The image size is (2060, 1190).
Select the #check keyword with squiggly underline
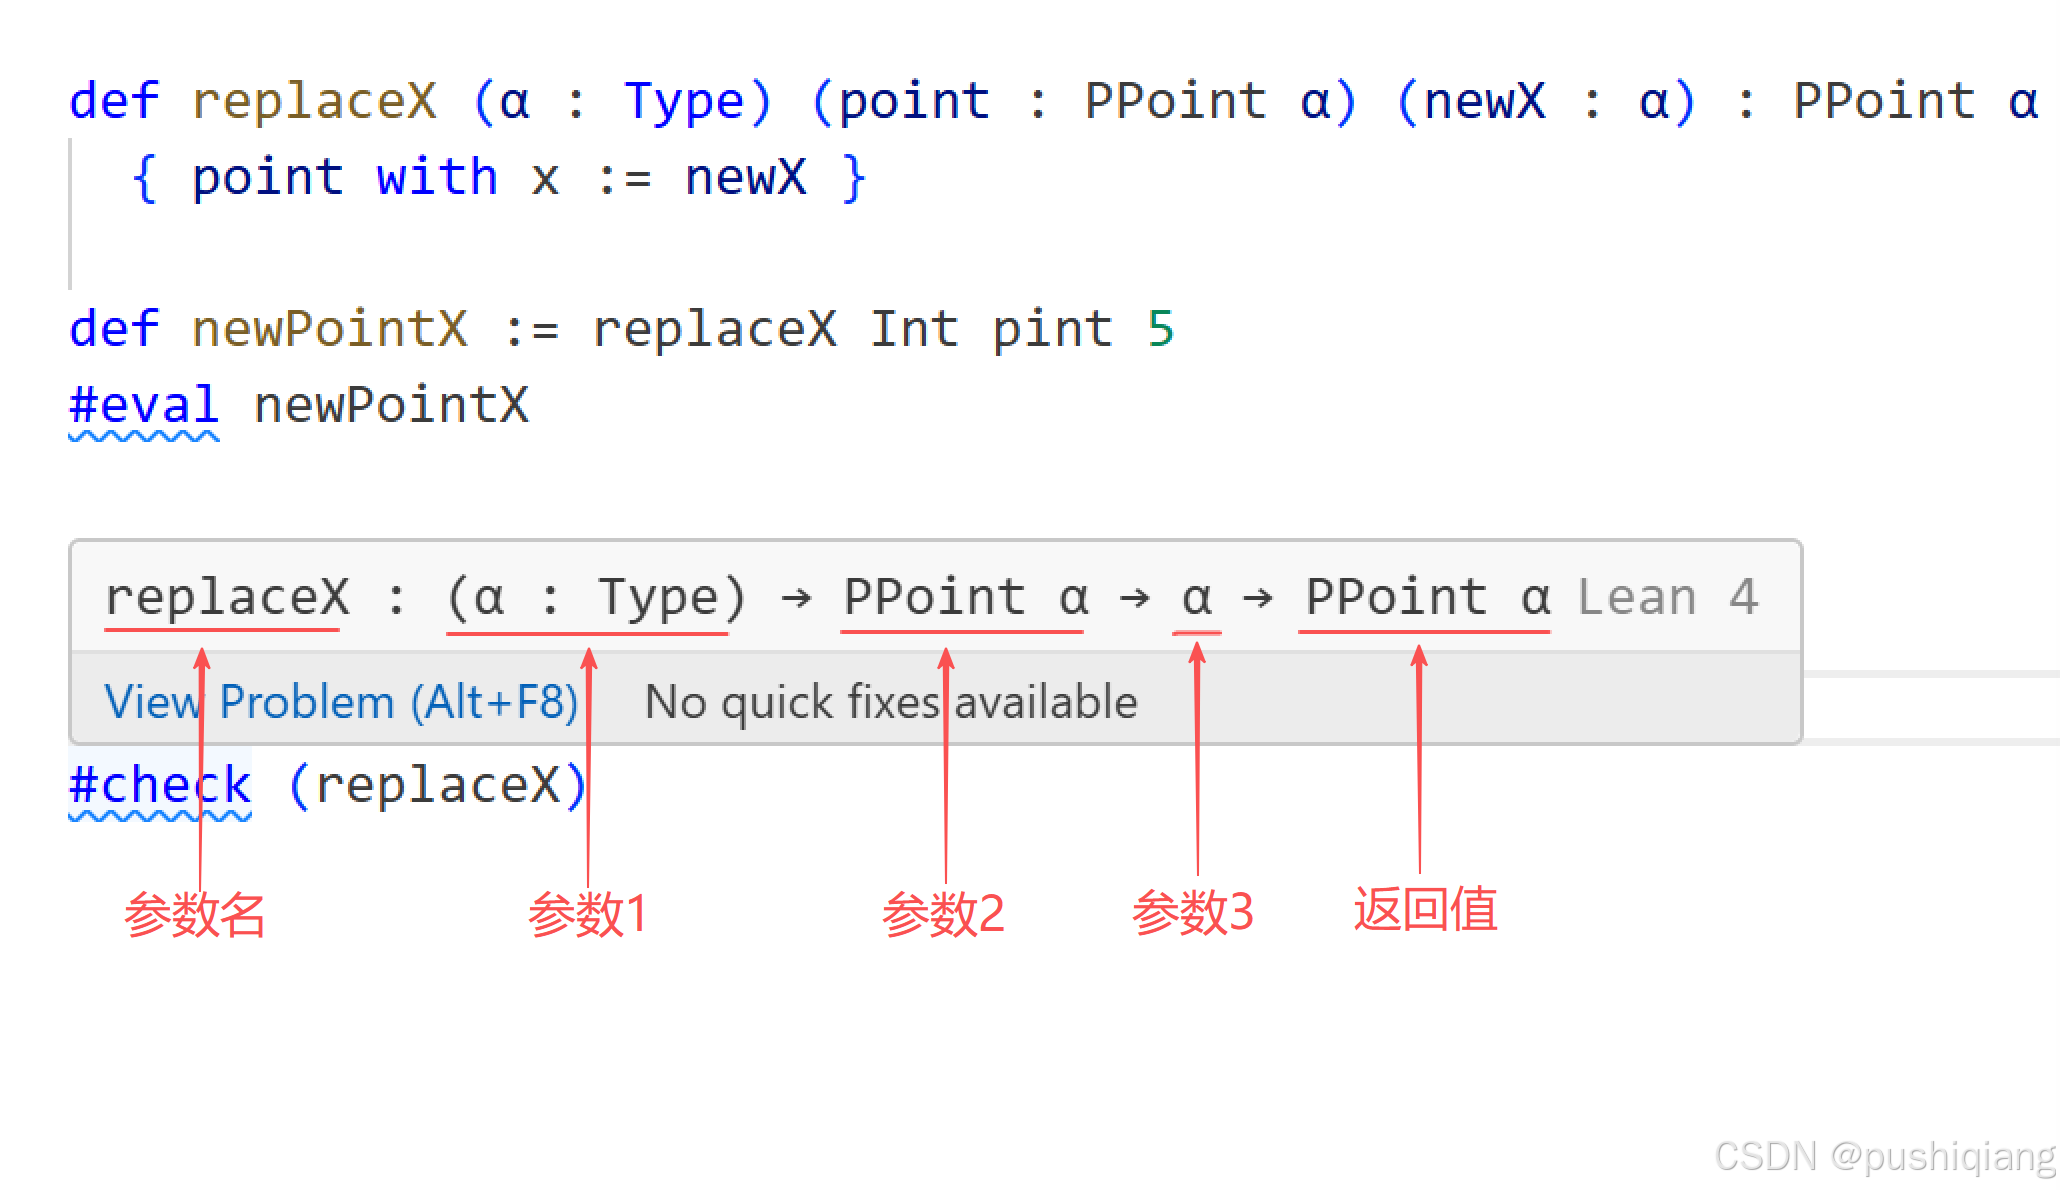pyautogui.click(x=160, y=785)
